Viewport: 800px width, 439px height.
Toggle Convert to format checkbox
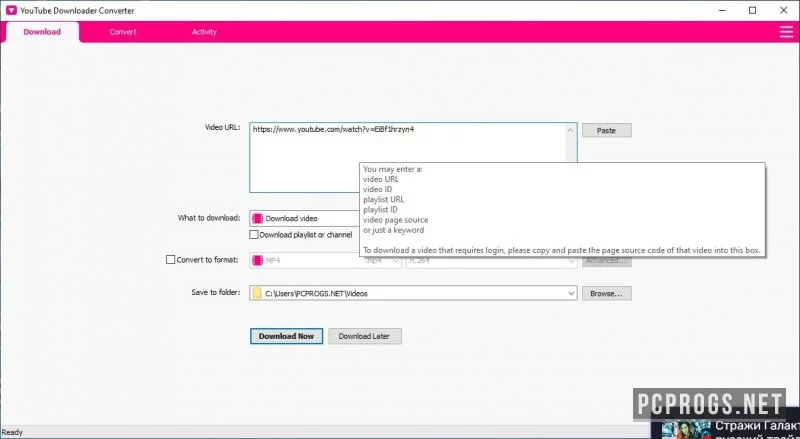click(170, 260)
